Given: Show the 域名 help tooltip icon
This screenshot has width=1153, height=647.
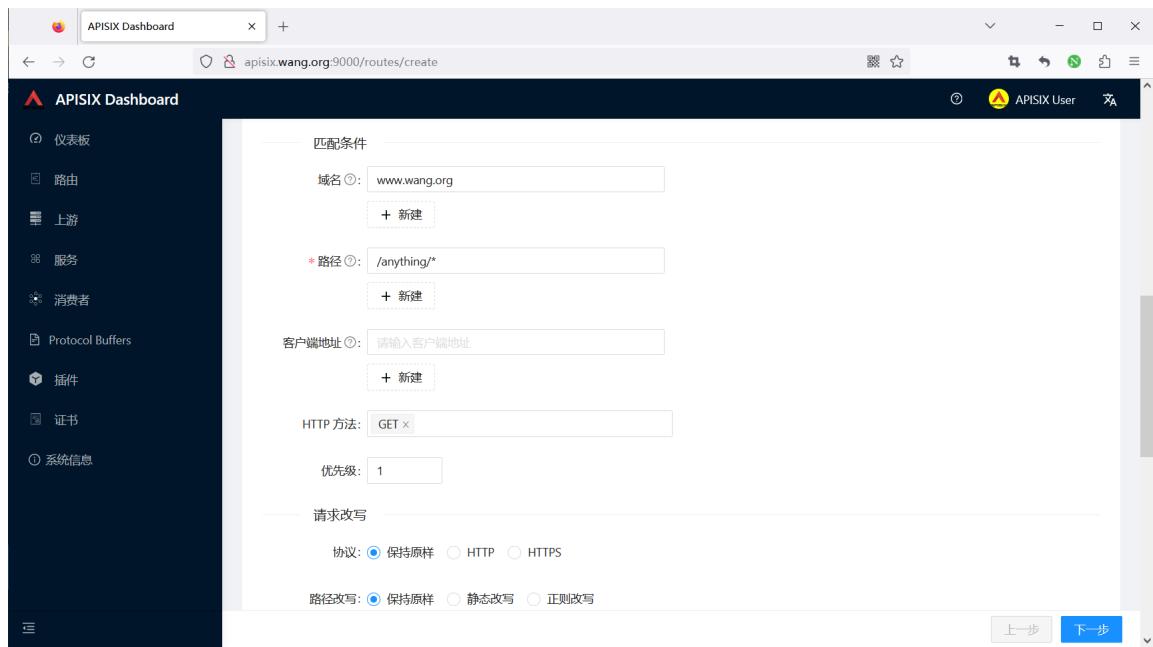Looking at the screenshot, I should (x=350, y=179).
